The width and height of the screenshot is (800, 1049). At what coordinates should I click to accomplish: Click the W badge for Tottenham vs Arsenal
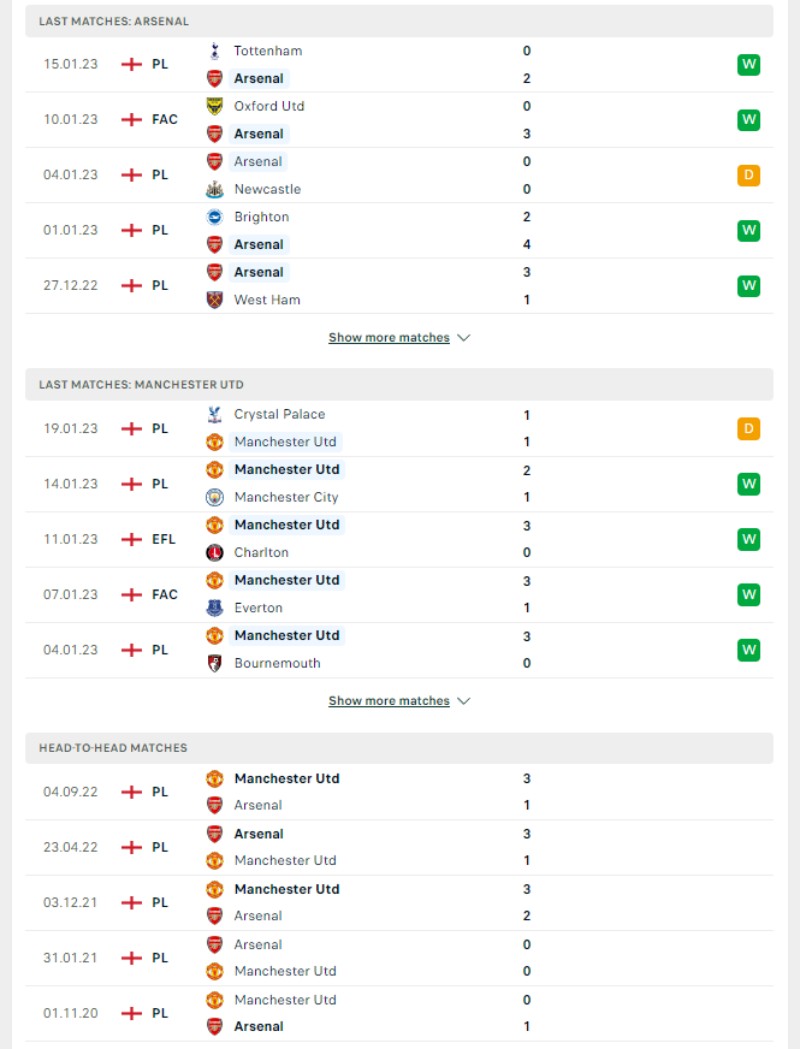point(748,64)
